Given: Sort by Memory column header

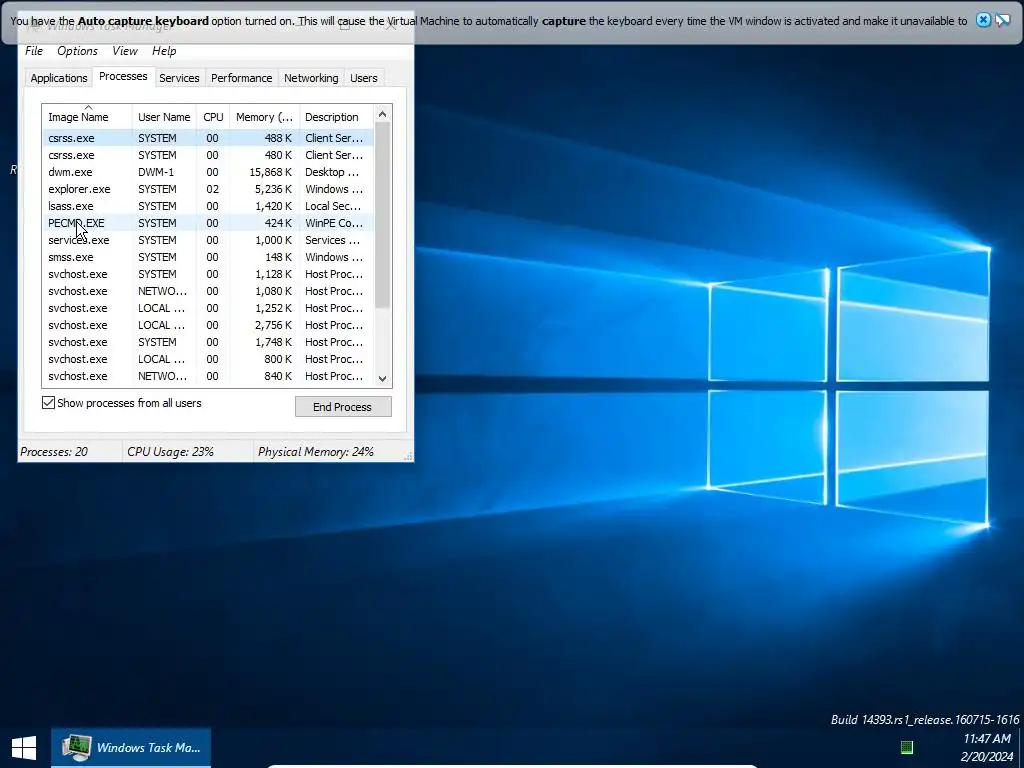Looking at the screenshot, I should (x=264, y=117).
